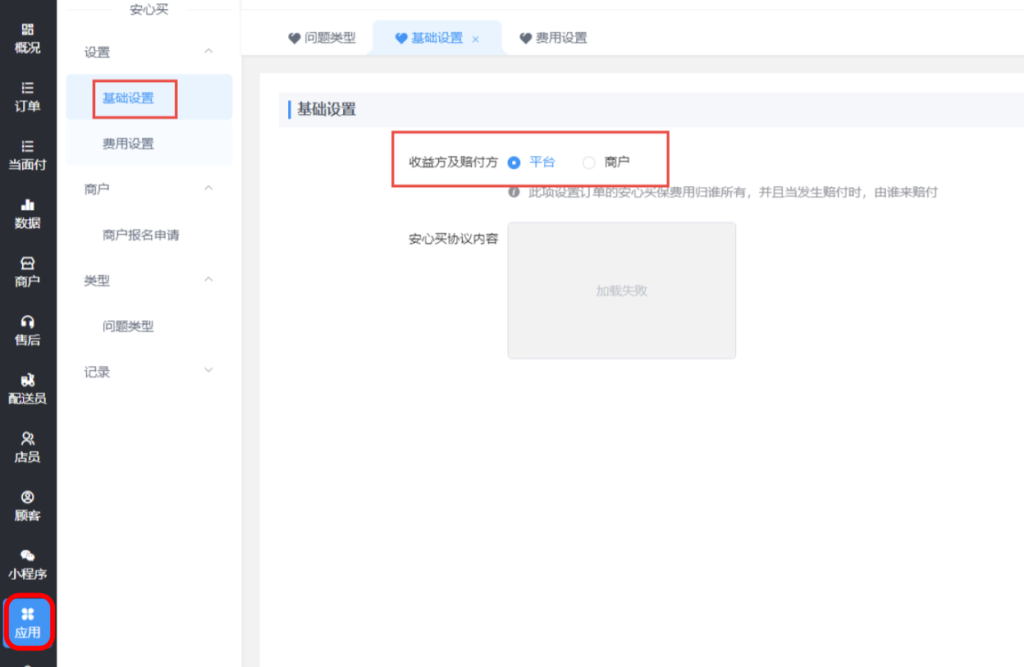Select 平台 radio button

point(514,162)
